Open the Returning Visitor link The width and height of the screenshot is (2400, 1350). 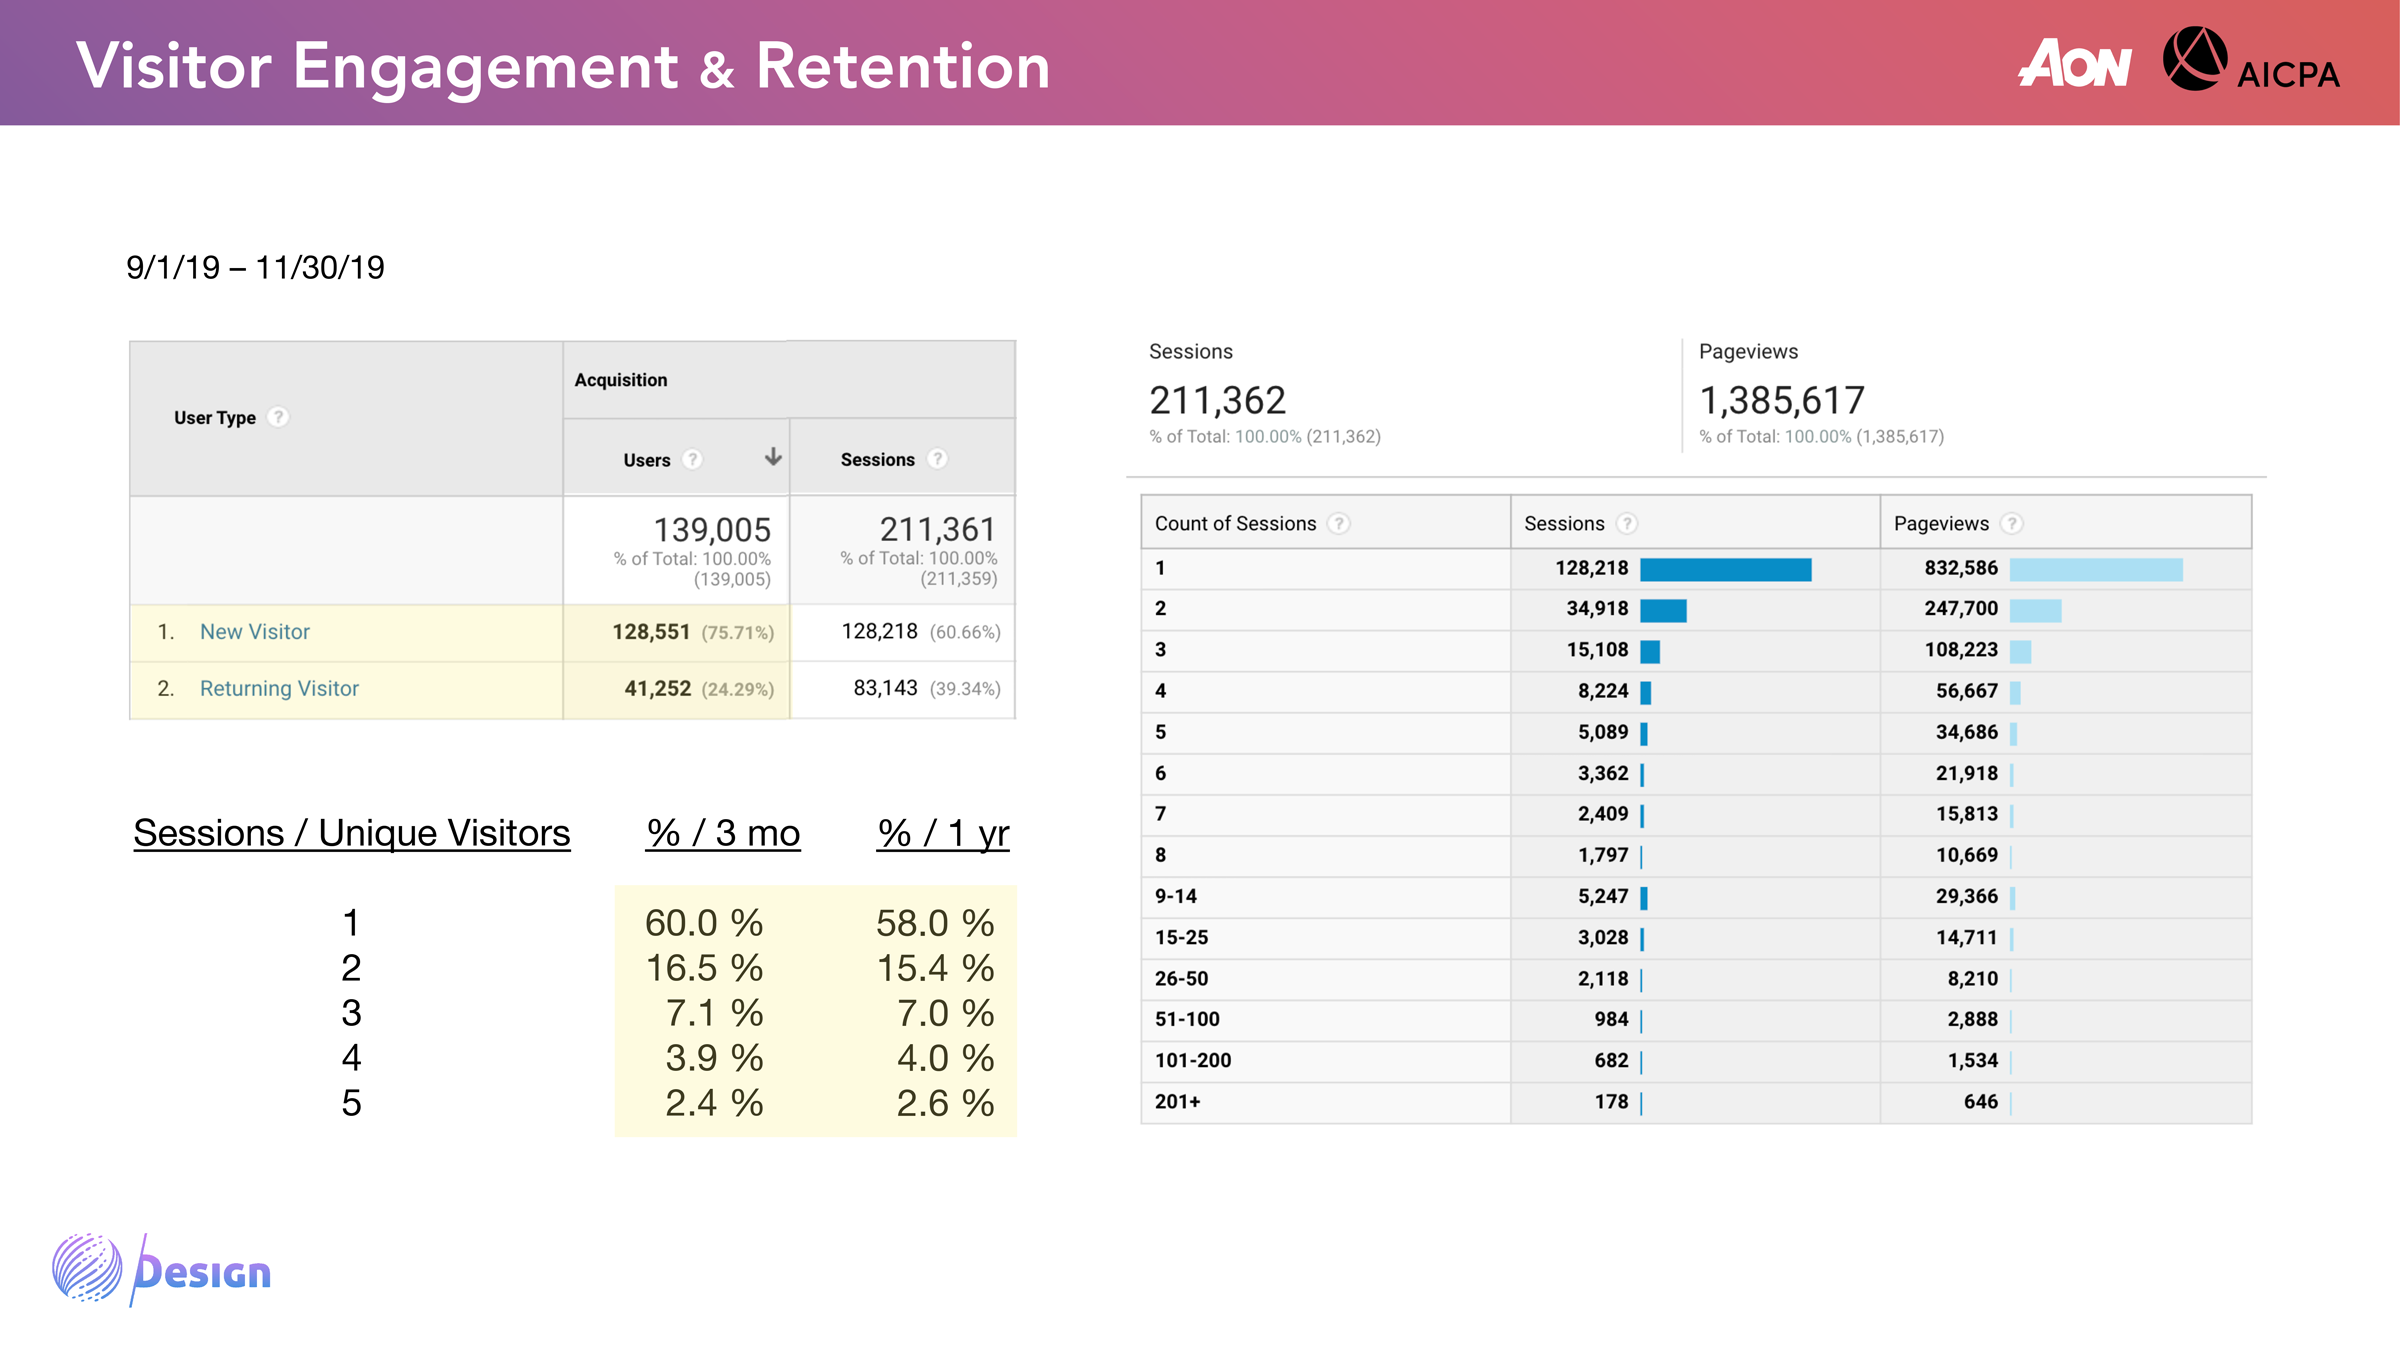(x=279, y=689)
